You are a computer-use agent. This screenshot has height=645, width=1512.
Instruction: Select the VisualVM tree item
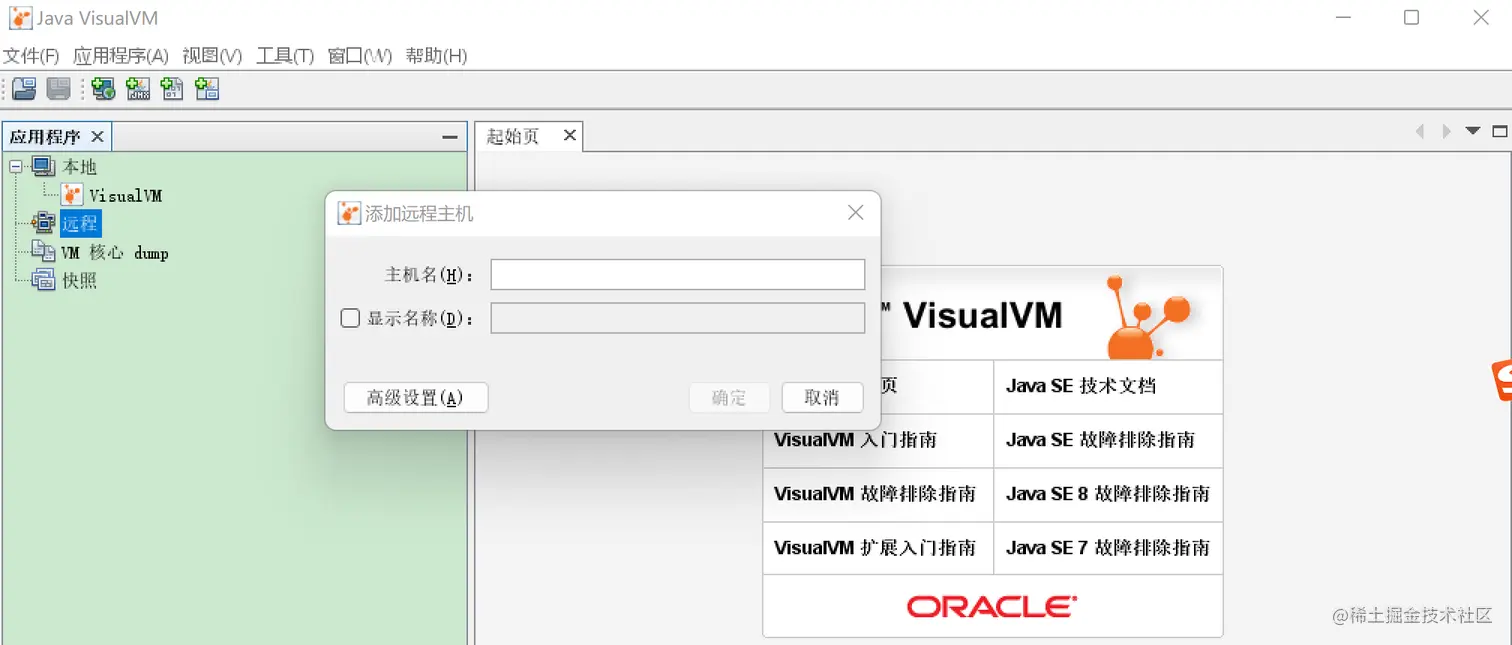(x=126, y=195)
